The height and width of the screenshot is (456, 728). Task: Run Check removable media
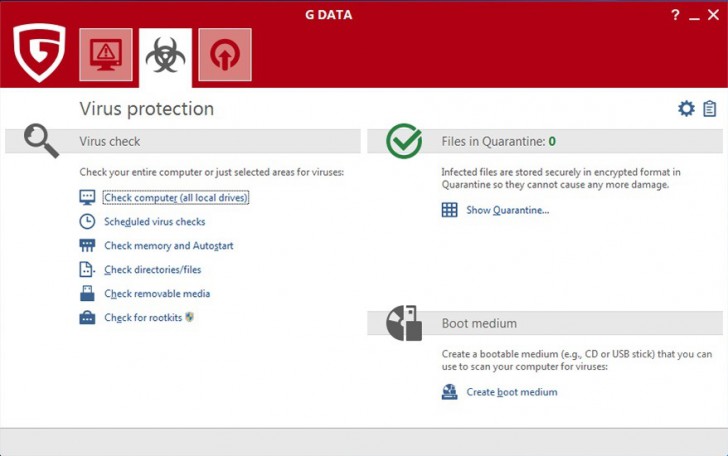[157, 293]
